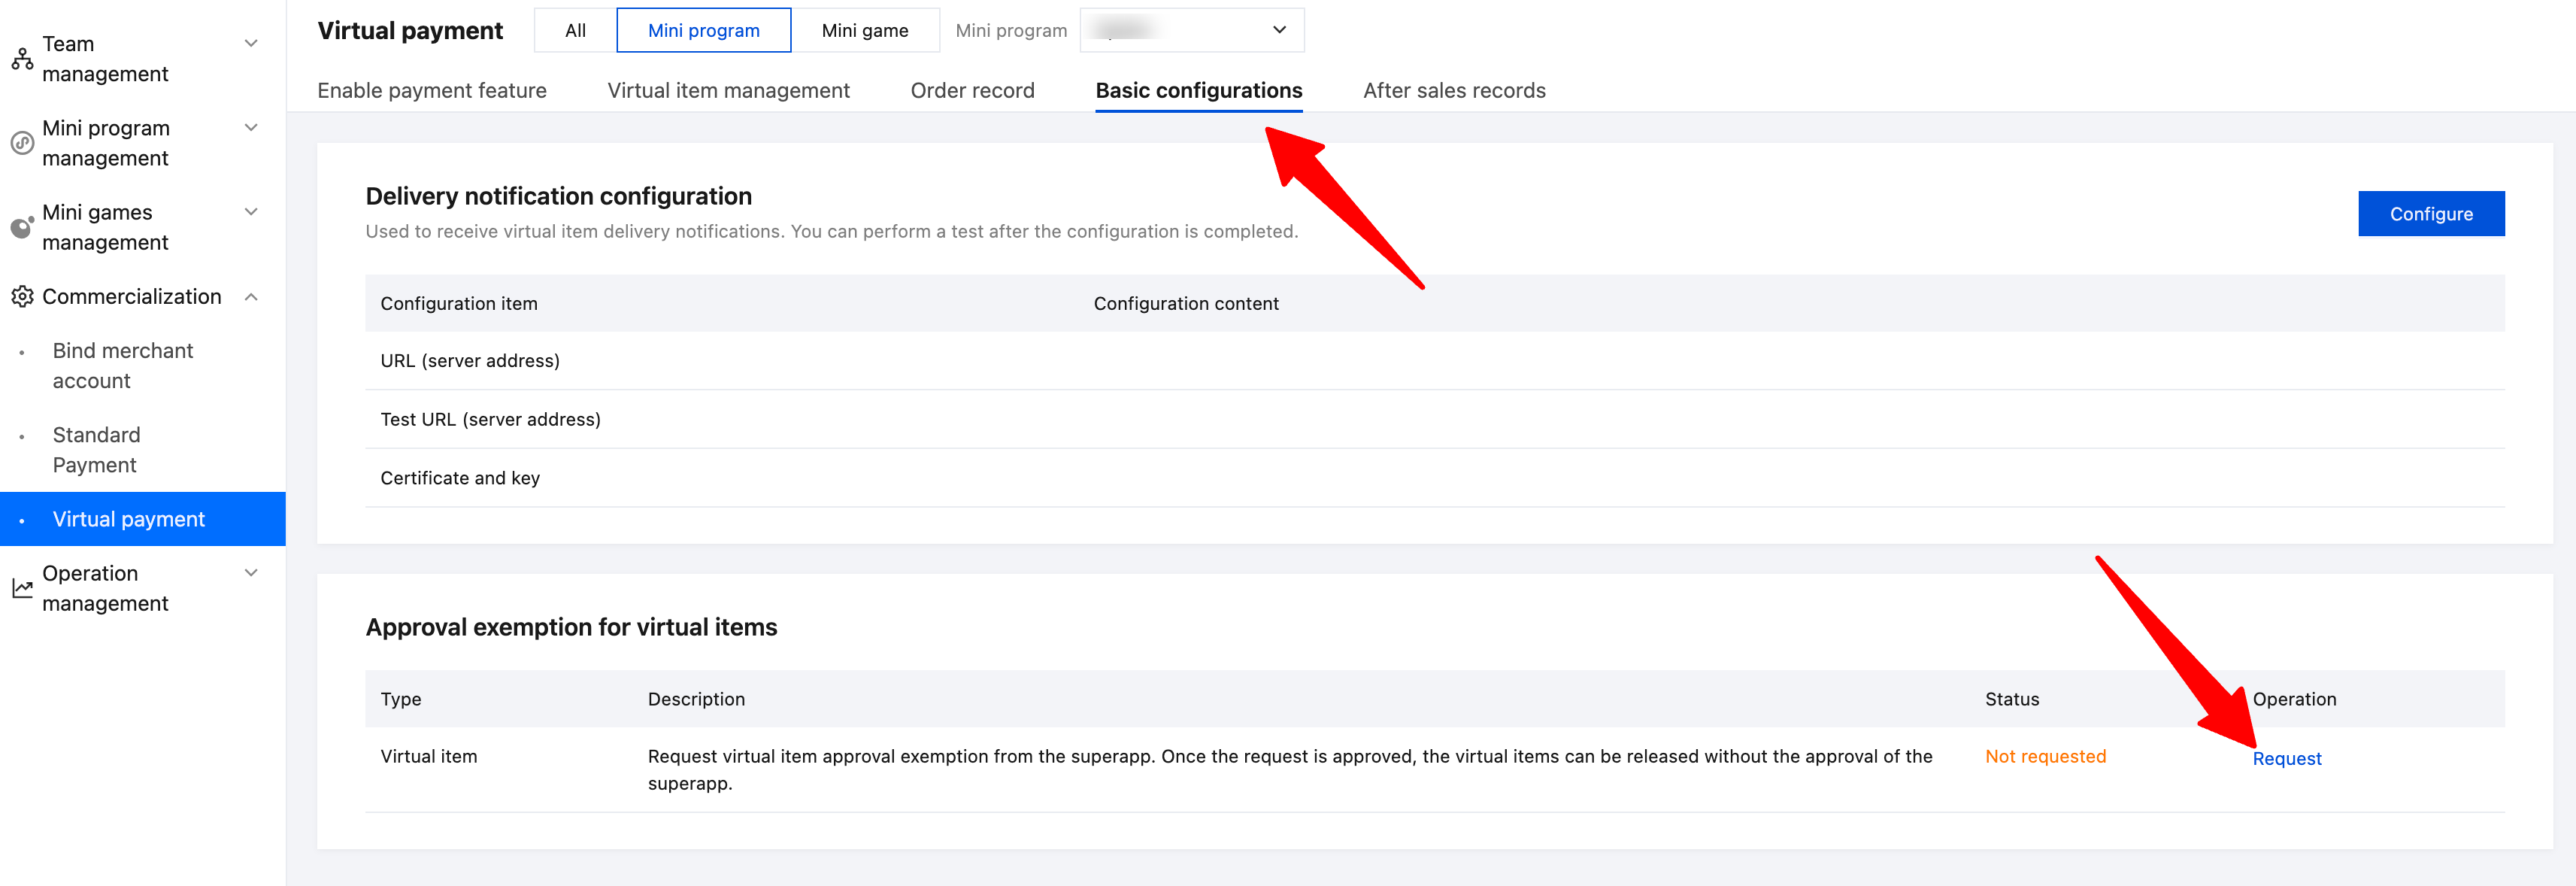Click the Mini games management icon
Screen dimensions: 2576x886
pos(22,227)
